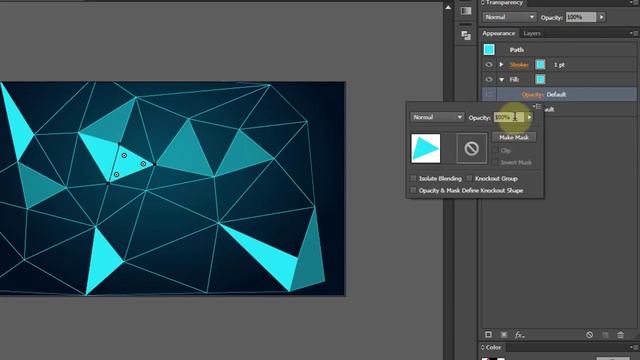Image resolution: width=640 pixels, height=360 pixels.
Task: Click the canvas scroll-up arrow
Action: tap(448, 7)
